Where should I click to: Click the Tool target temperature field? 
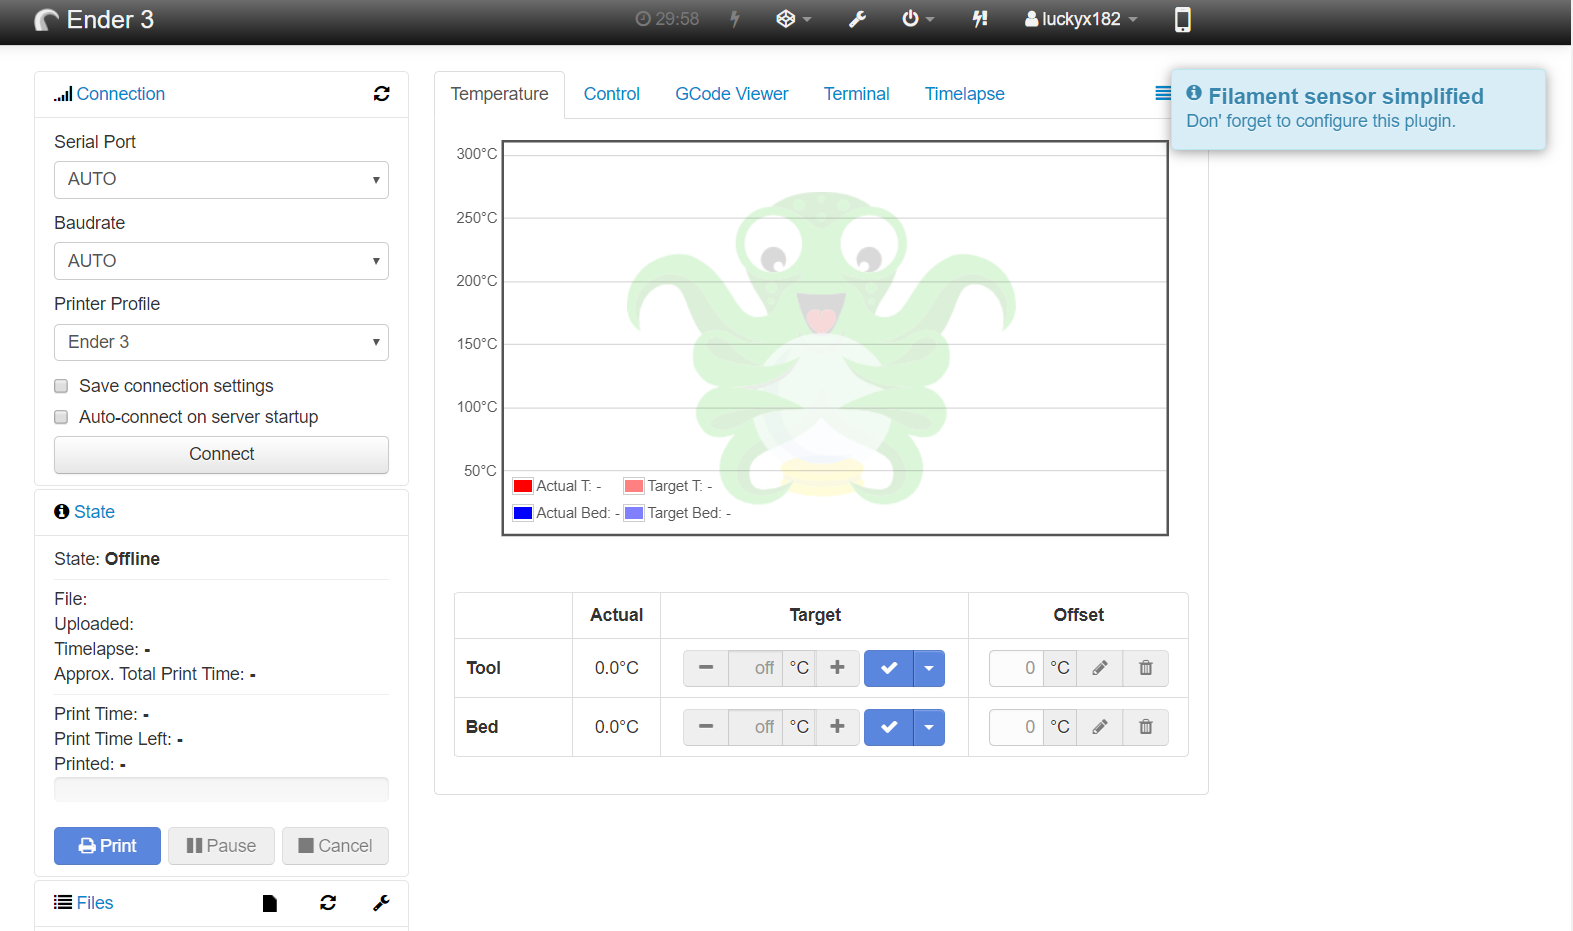click(x=756, y=668)
